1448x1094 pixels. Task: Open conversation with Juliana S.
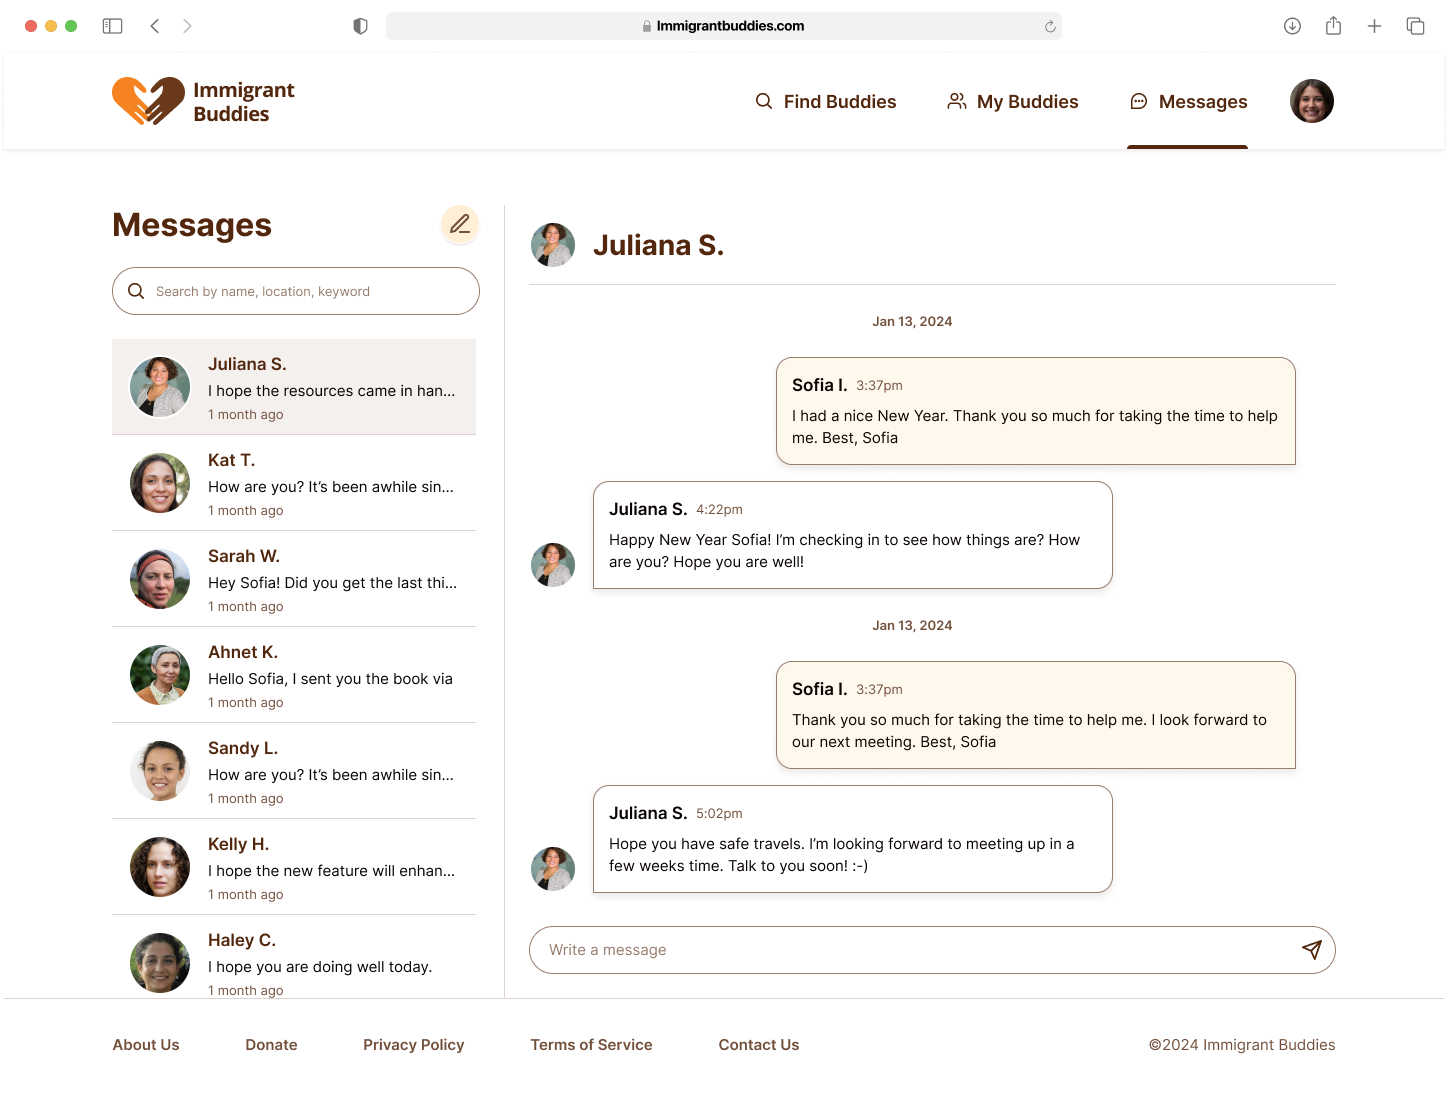pos(294,387)
